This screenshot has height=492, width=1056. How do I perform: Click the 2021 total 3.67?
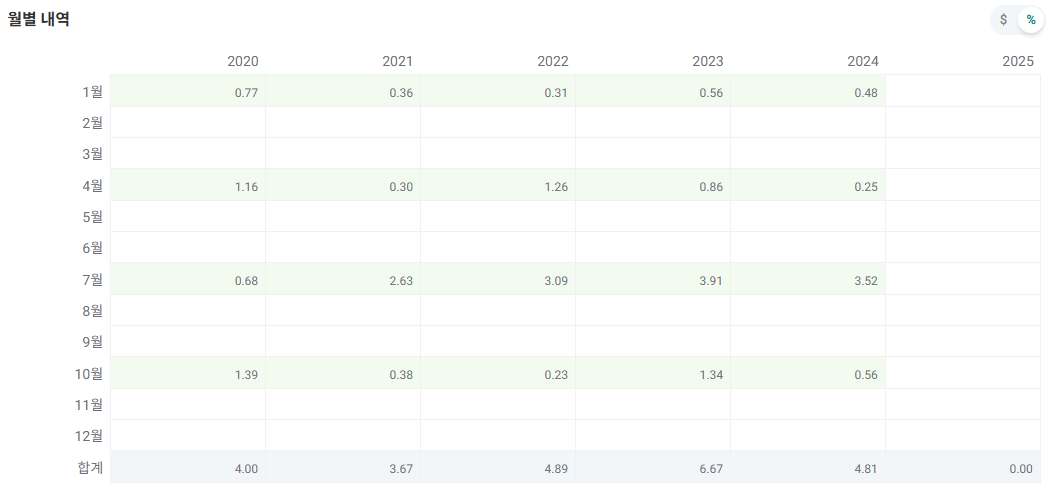[401, 469]
